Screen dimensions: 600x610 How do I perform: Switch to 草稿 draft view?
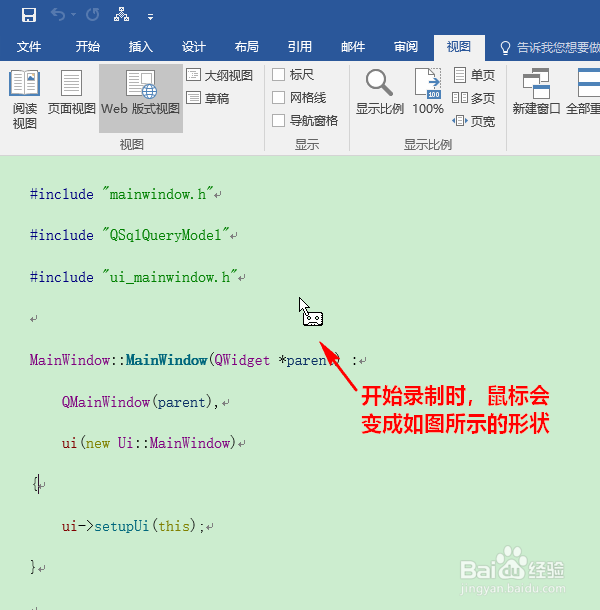pyautogui.click(x=208, y=98)
